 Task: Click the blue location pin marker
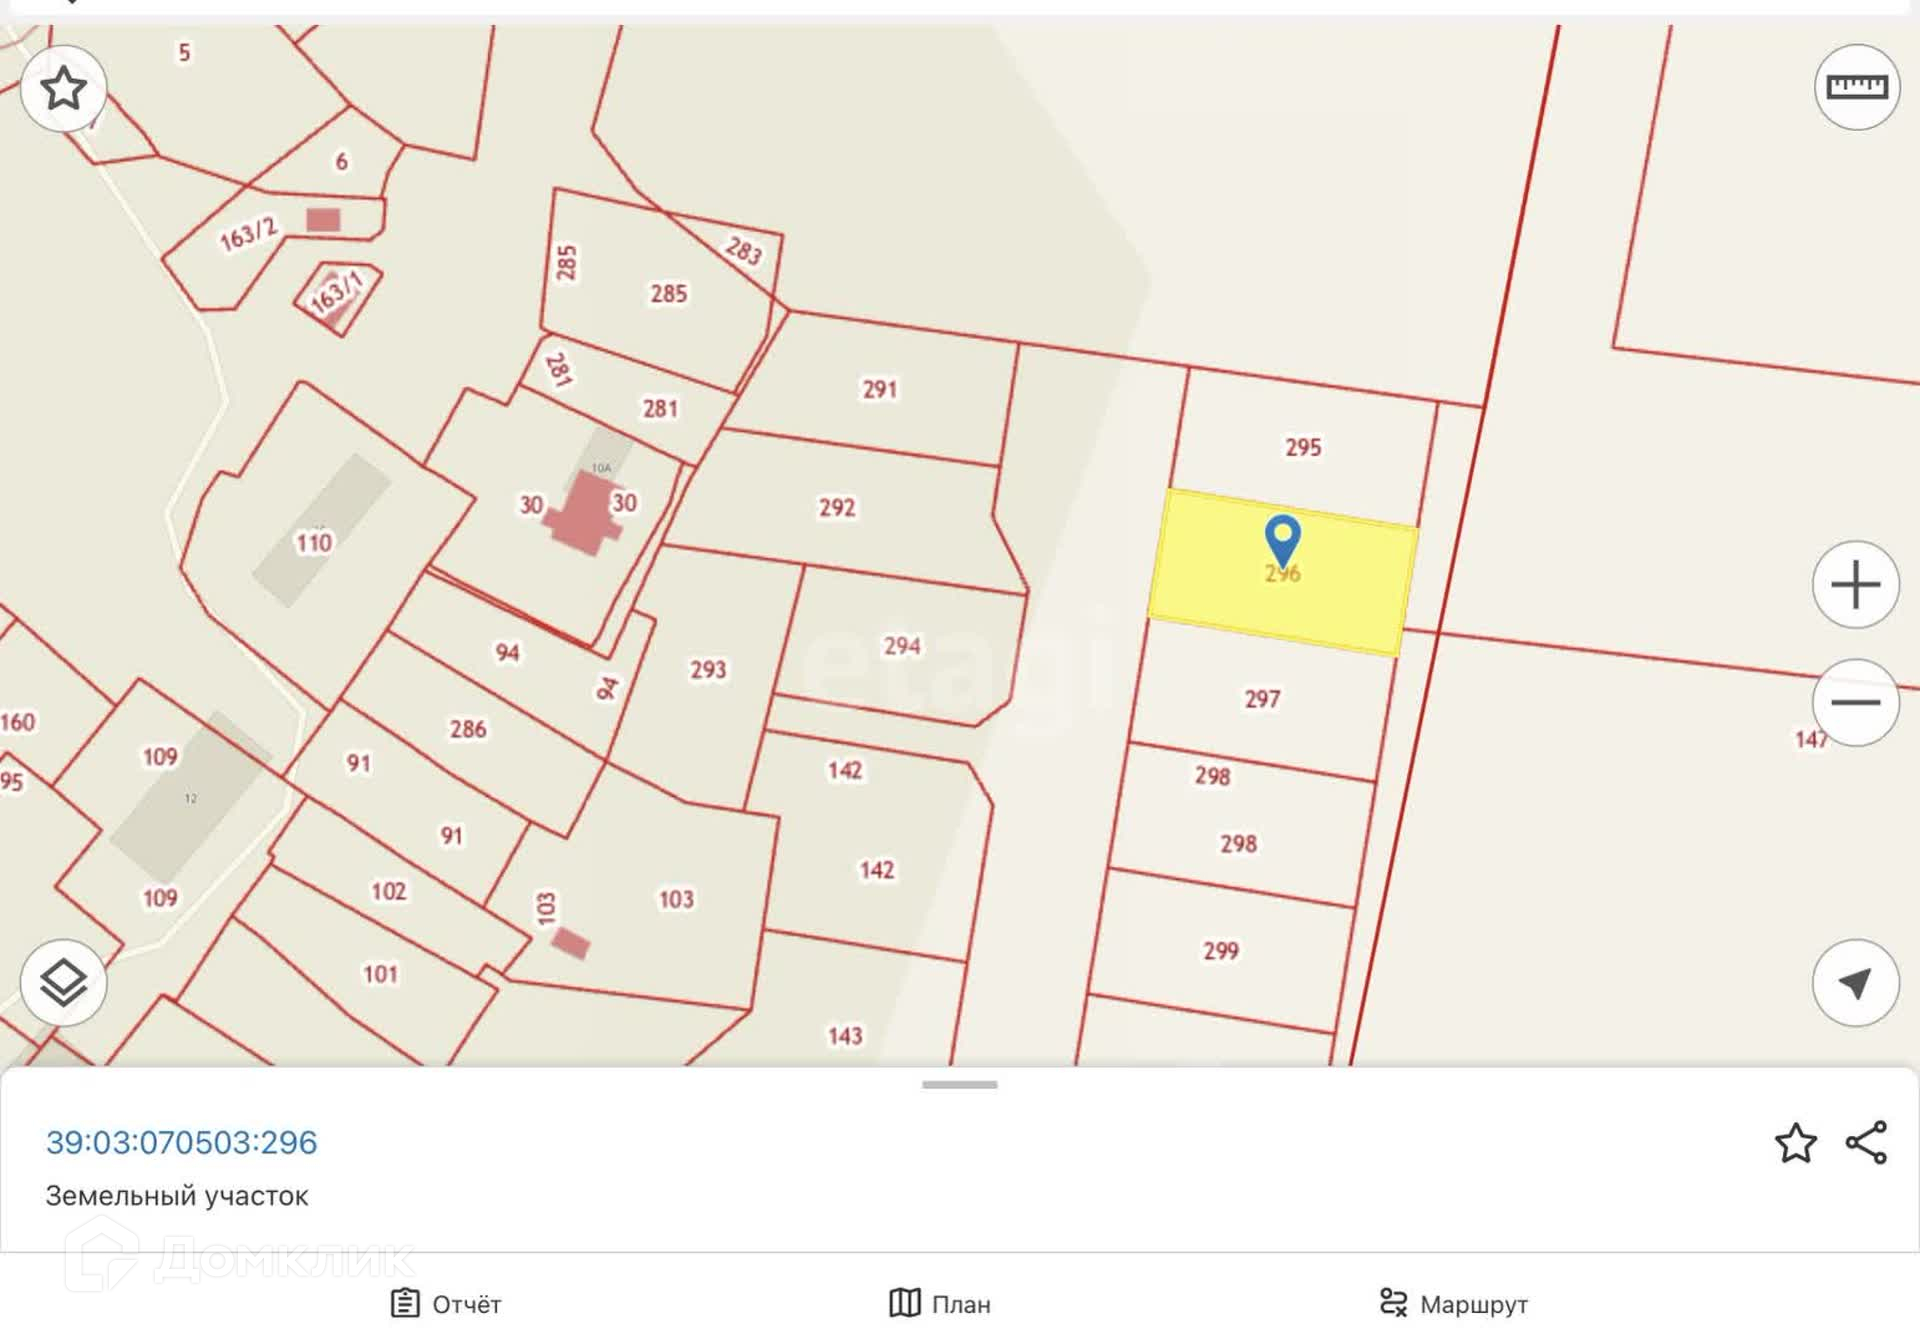coord(1282,538)
